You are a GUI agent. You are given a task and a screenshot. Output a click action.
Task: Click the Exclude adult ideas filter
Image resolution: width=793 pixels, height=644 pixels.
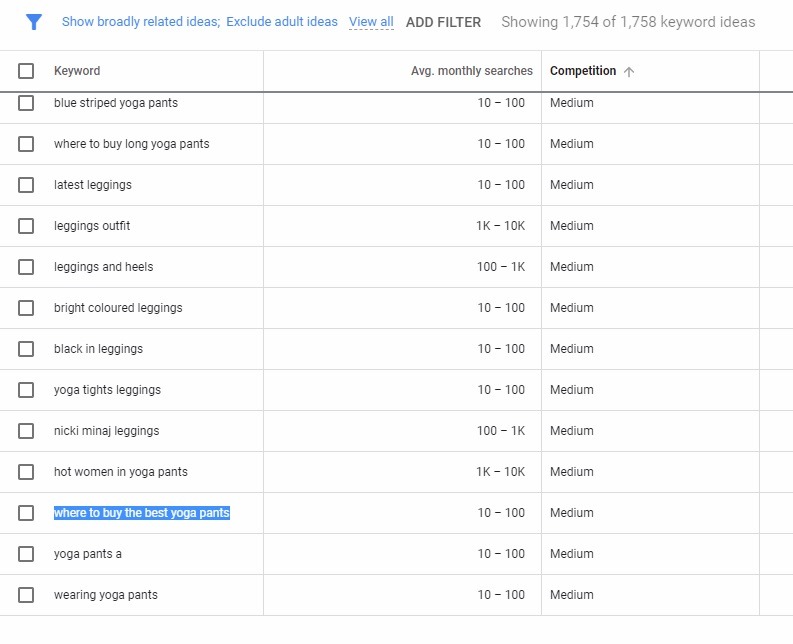[x=282, y=22]
